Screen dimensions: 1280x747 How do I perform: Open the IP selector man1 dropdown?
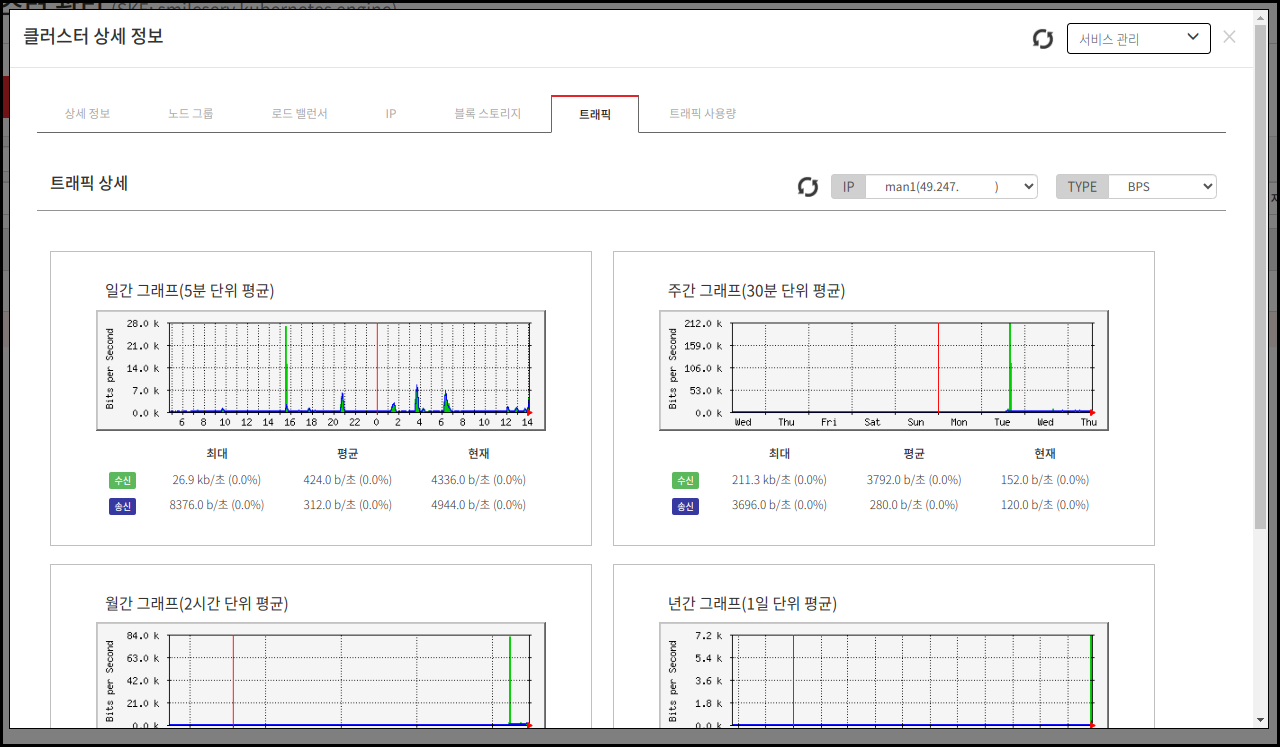[951, 187]
